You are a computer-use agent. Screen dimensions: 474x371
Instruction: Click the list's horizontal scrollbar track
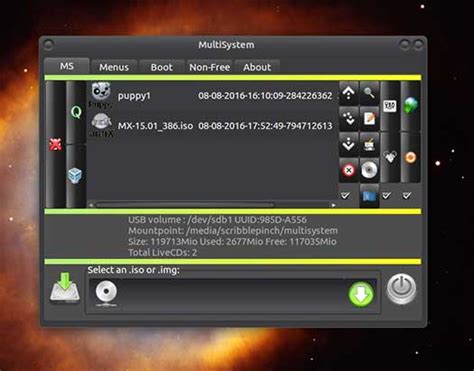point(212,205)
